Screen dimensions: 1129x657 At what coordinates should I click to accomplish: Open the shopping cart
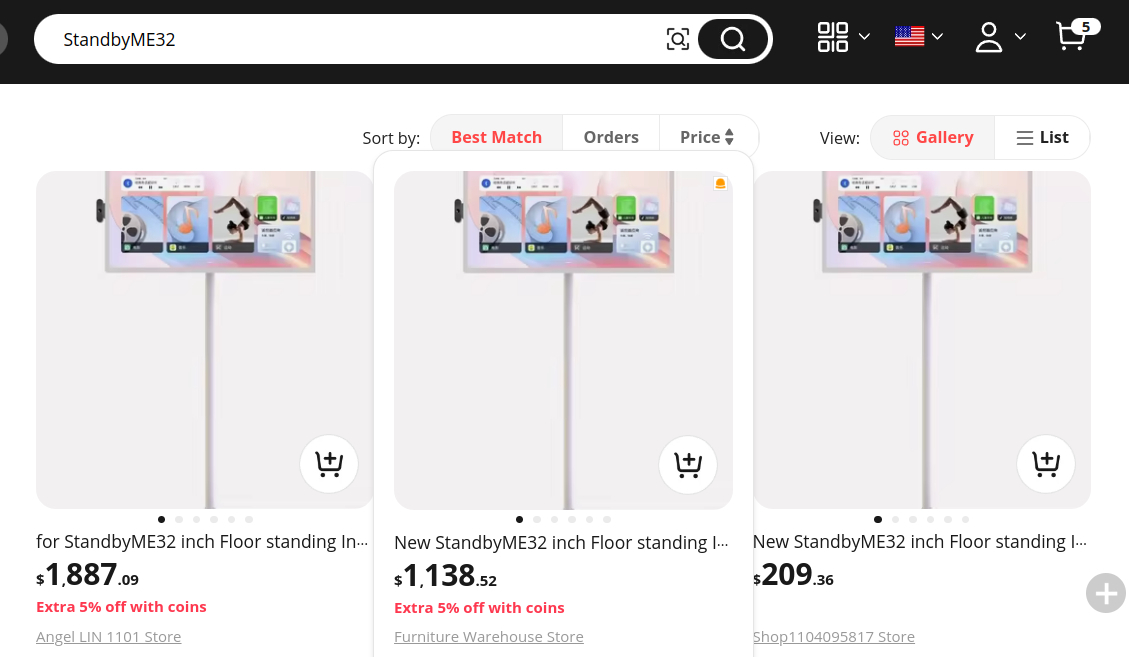1072,37
